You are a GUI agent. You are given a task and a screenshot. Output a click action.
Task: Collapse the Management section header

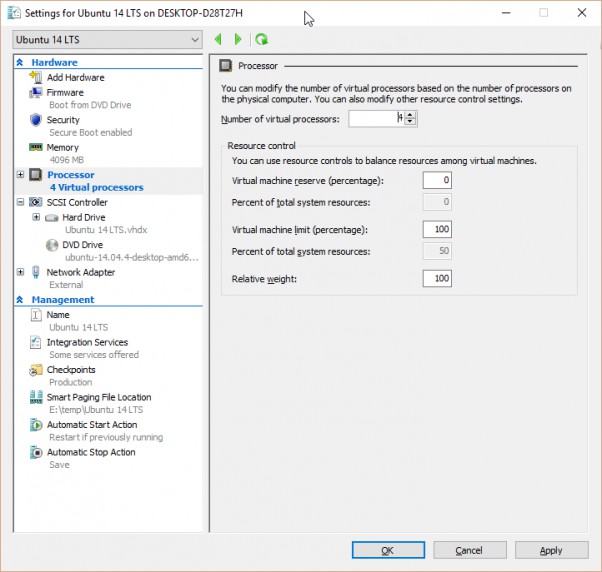pyautogui.click(x=21, y=299)
